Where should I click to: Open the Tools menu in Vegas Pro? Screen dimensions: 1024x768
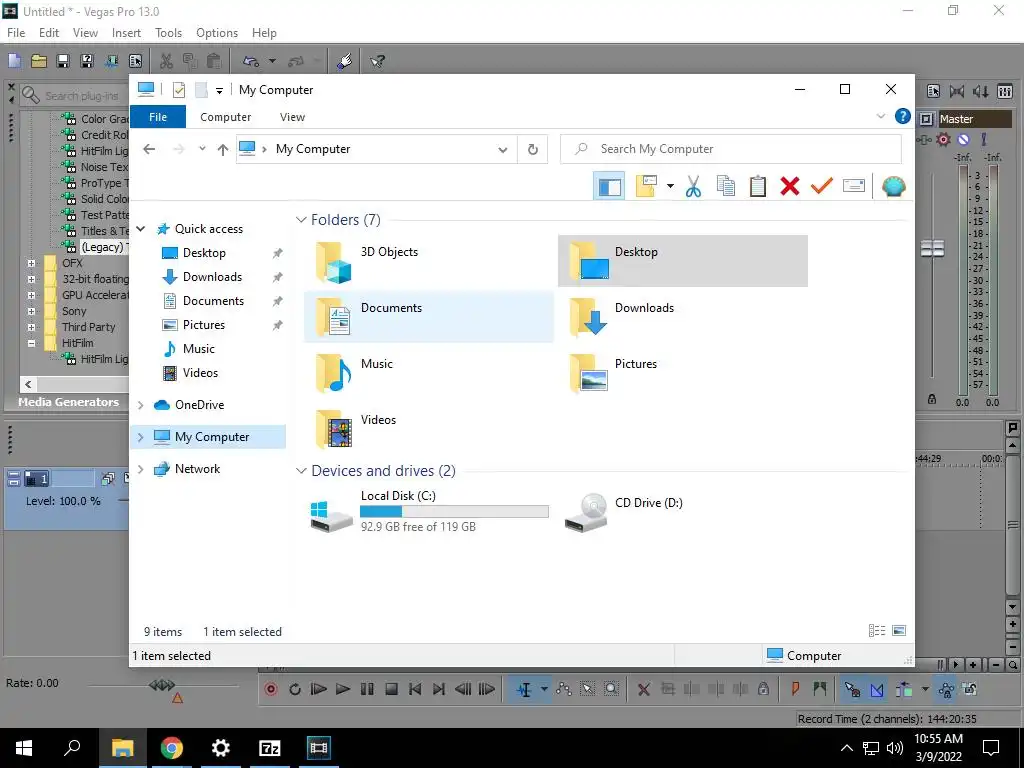coord(168,33)
